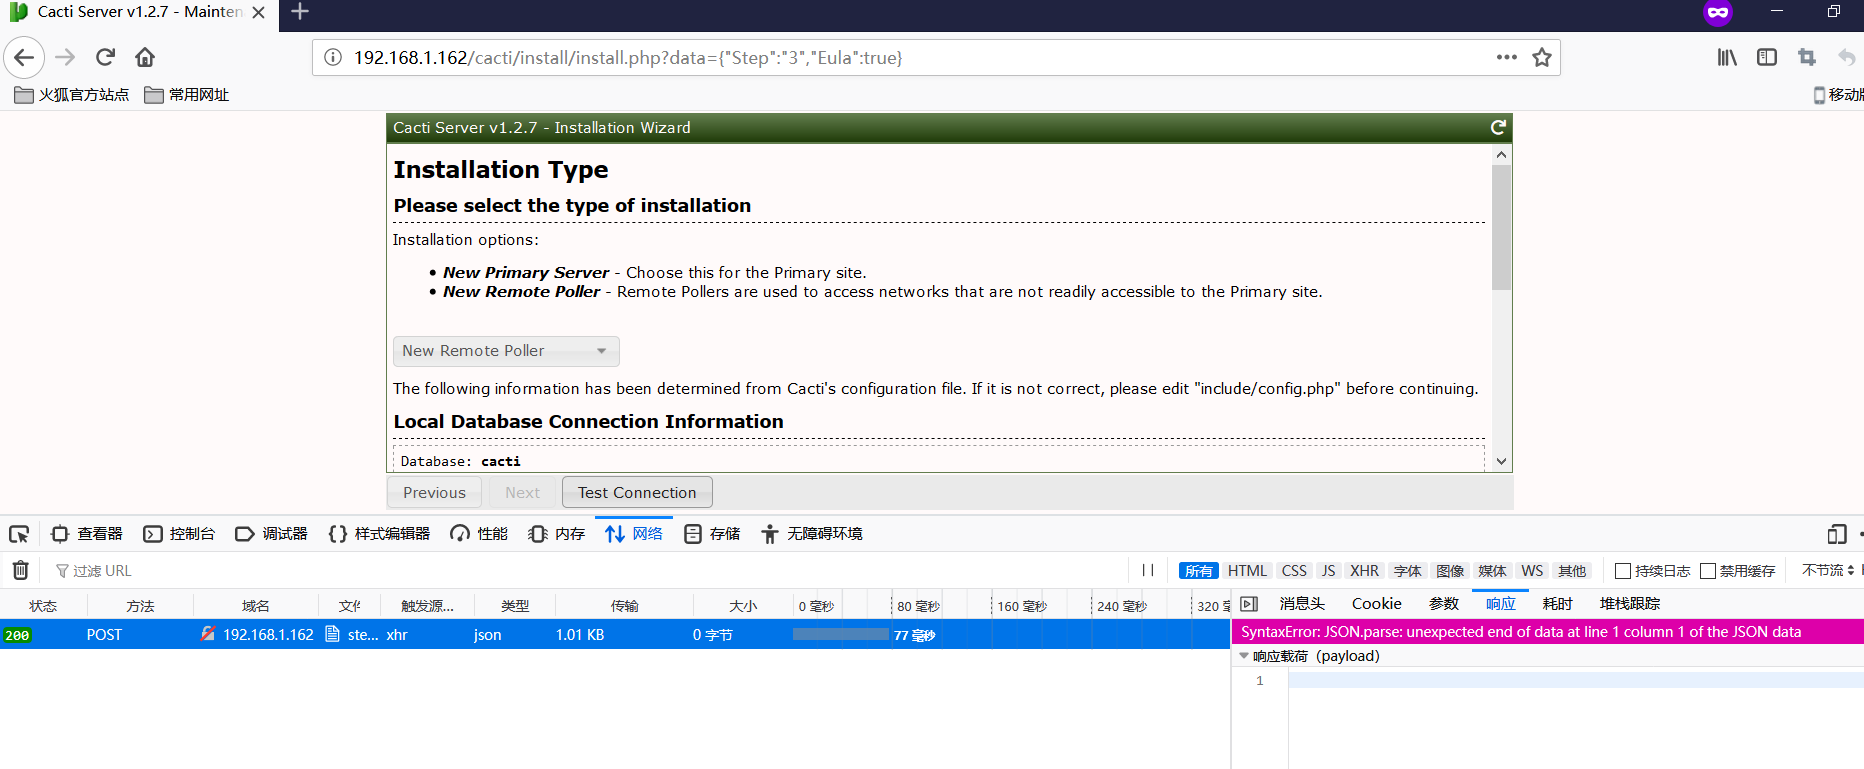
Task: Reload the page with the refresh icon
Action: [x=105, y=57]
